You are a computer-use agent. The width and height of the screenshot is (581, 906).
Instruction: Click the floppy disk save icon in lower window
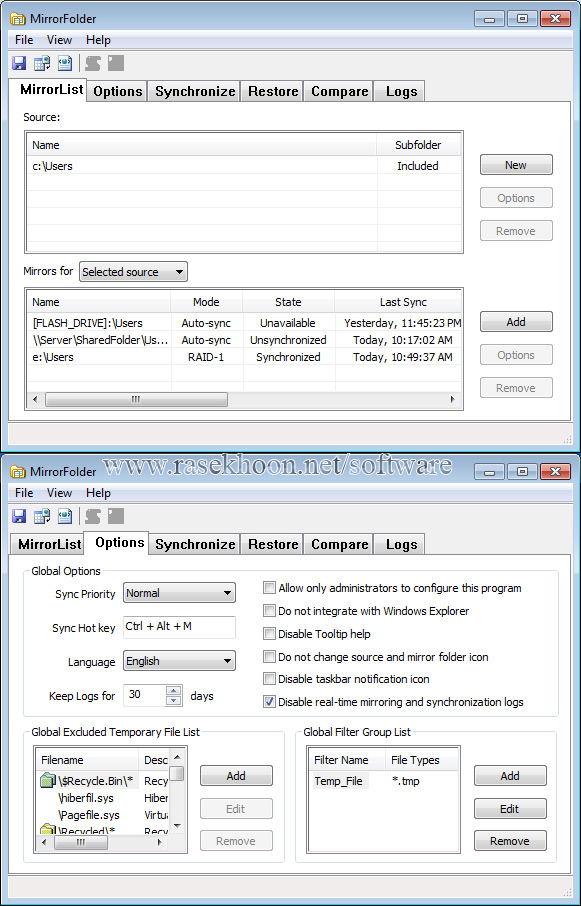19,516
